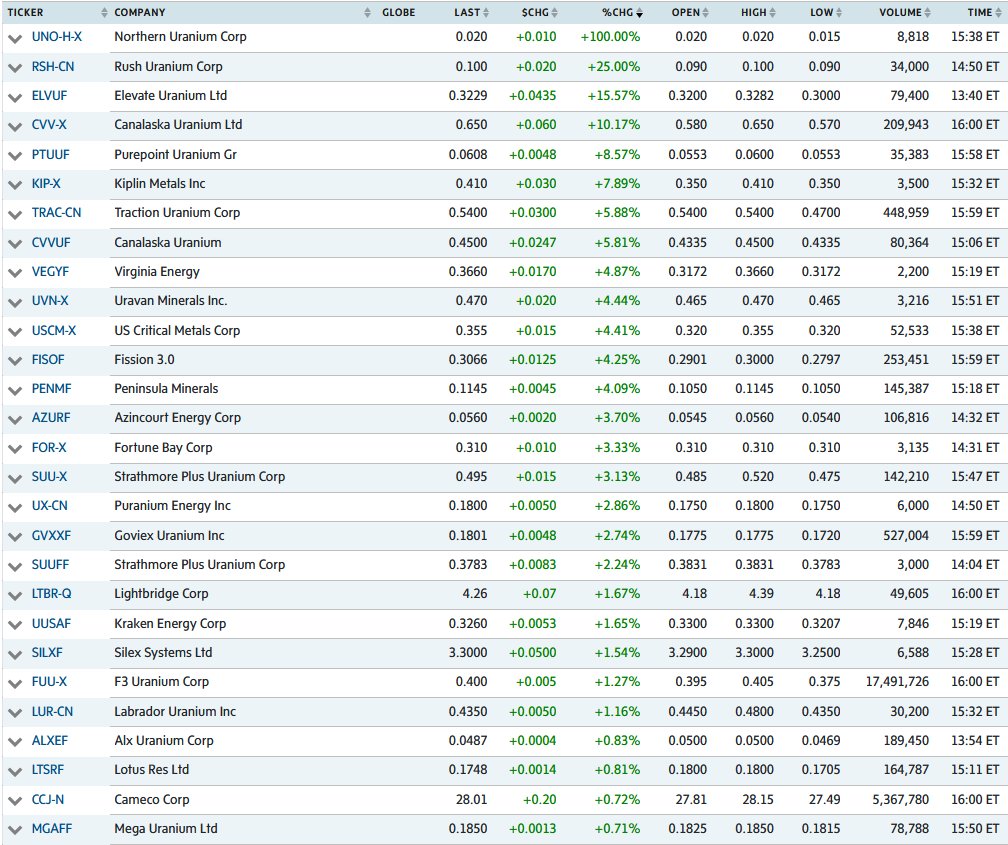Click the GLOBE column header
This screenshot has width=1008, height=845.
[399, 12]
